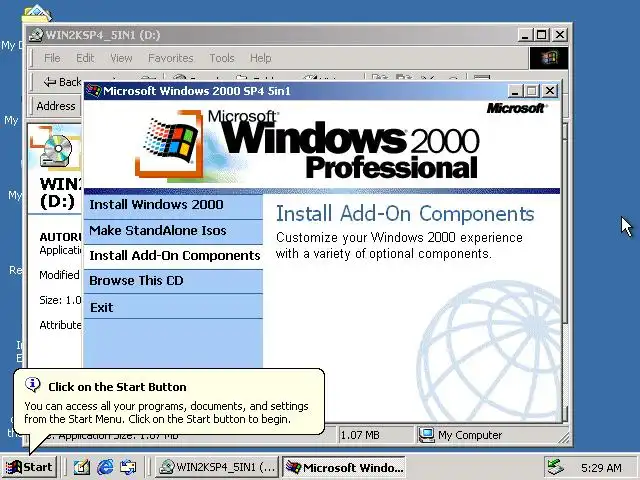Image resolution: width=640 pixels, height=480 pixels.
Task: Click the taskbar clock 5:29 AM
Action: point(601,467)
